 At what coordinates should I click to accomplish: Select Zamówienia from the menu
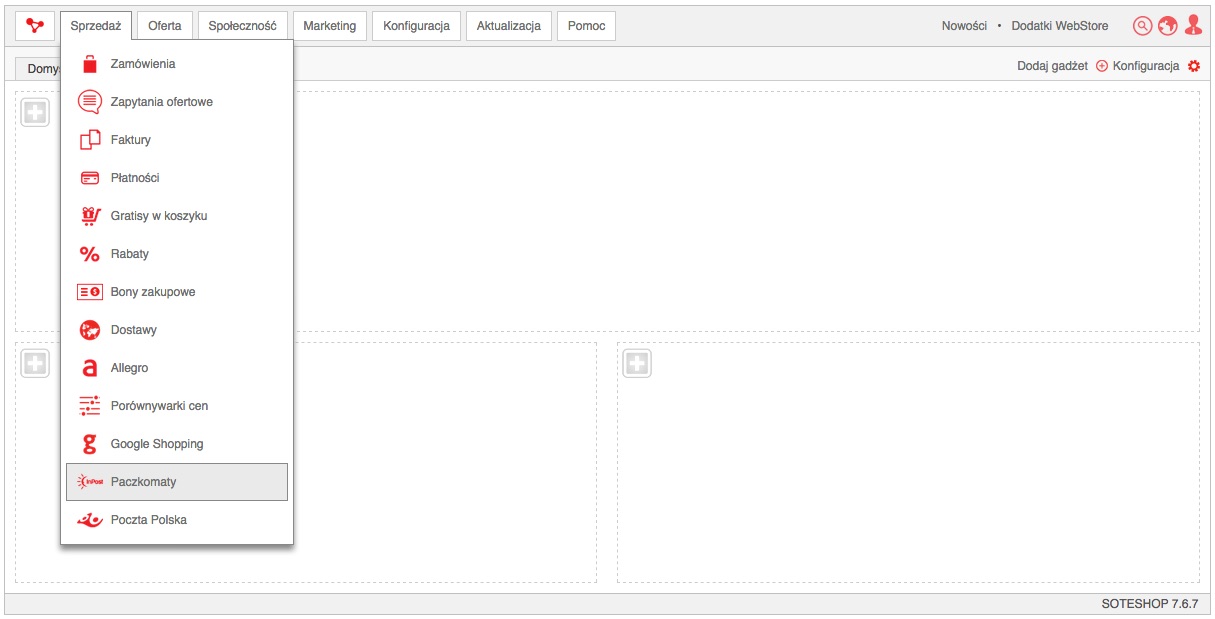pyautogui.click(x=177, y=64)
